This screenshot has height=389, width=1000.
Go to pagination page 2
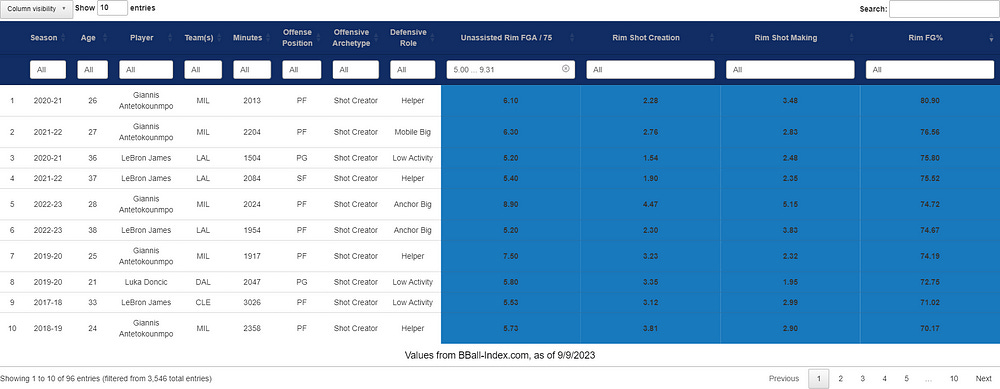tap(841, 379)
